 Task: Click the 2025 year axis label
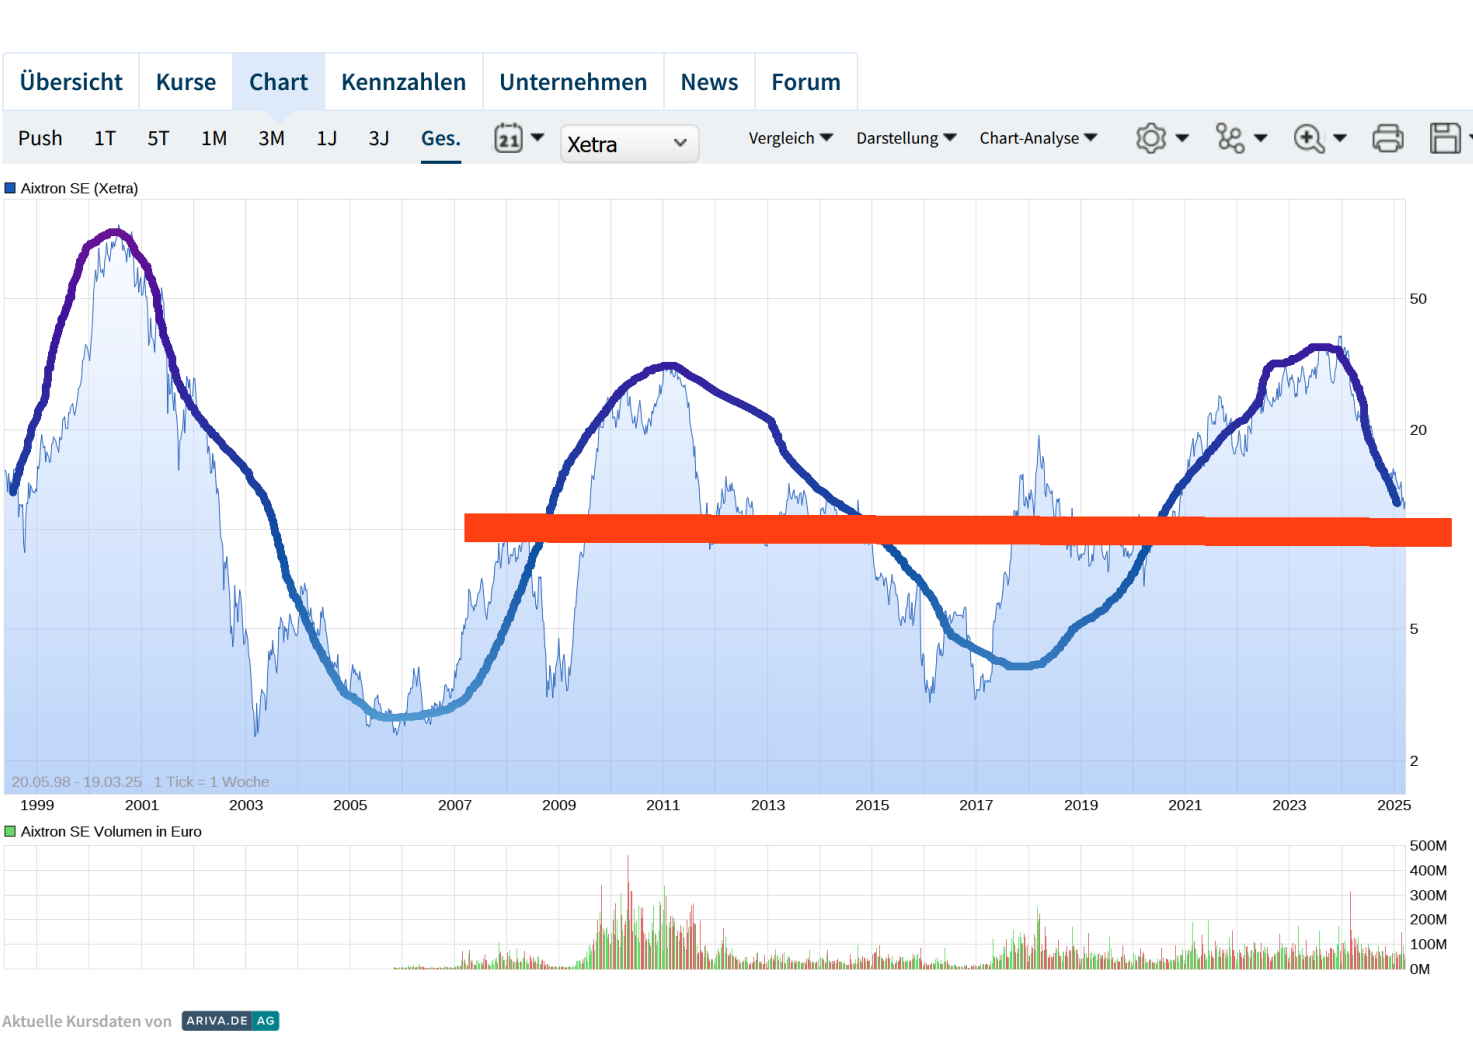[1394, 805]
